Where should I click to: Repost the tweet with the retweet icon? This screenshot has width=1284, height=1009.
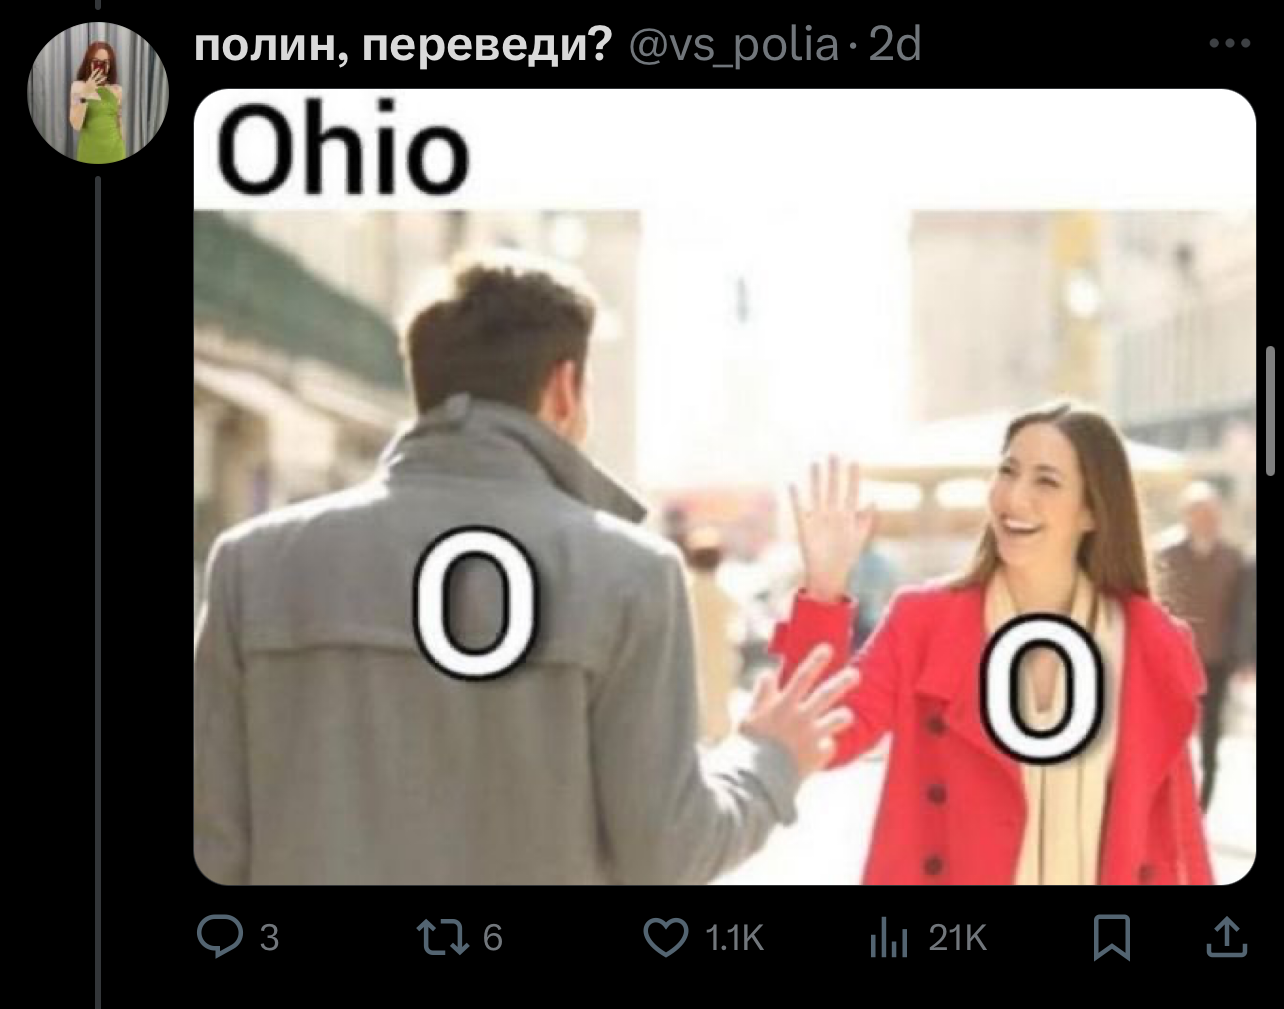[x=443, y=937]
